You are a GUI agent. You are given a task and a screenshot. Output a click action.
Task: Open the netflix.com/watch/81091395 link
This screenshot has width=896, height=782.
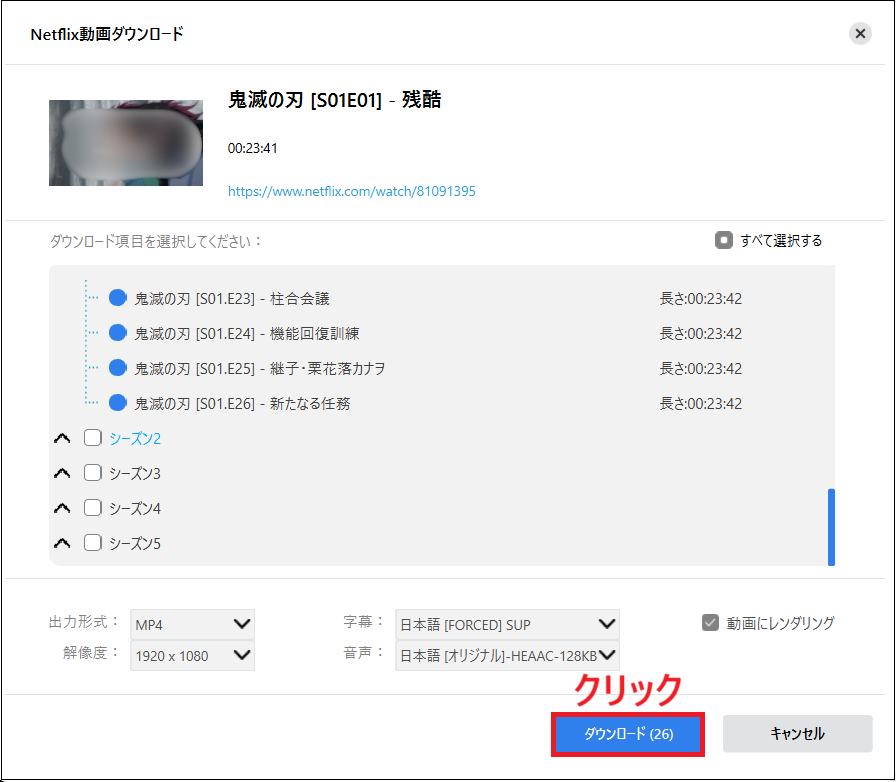(x=351, y=191)
